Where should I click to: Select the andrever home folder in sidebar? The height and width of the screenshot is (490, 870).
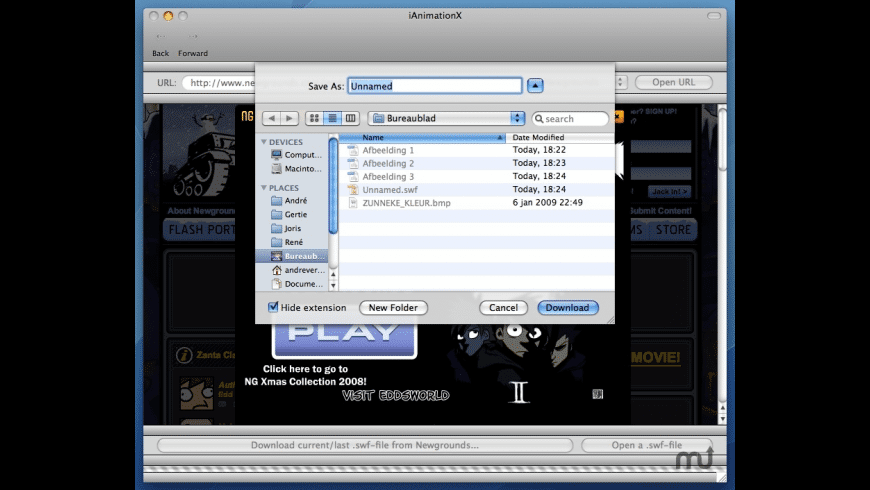coord(297,270)
